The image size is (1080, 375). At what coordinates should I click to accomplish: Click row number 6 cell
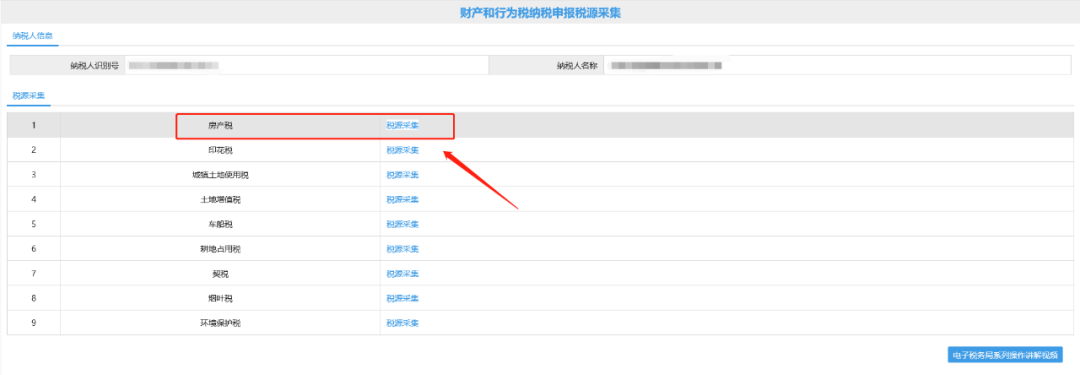(34, 249)
